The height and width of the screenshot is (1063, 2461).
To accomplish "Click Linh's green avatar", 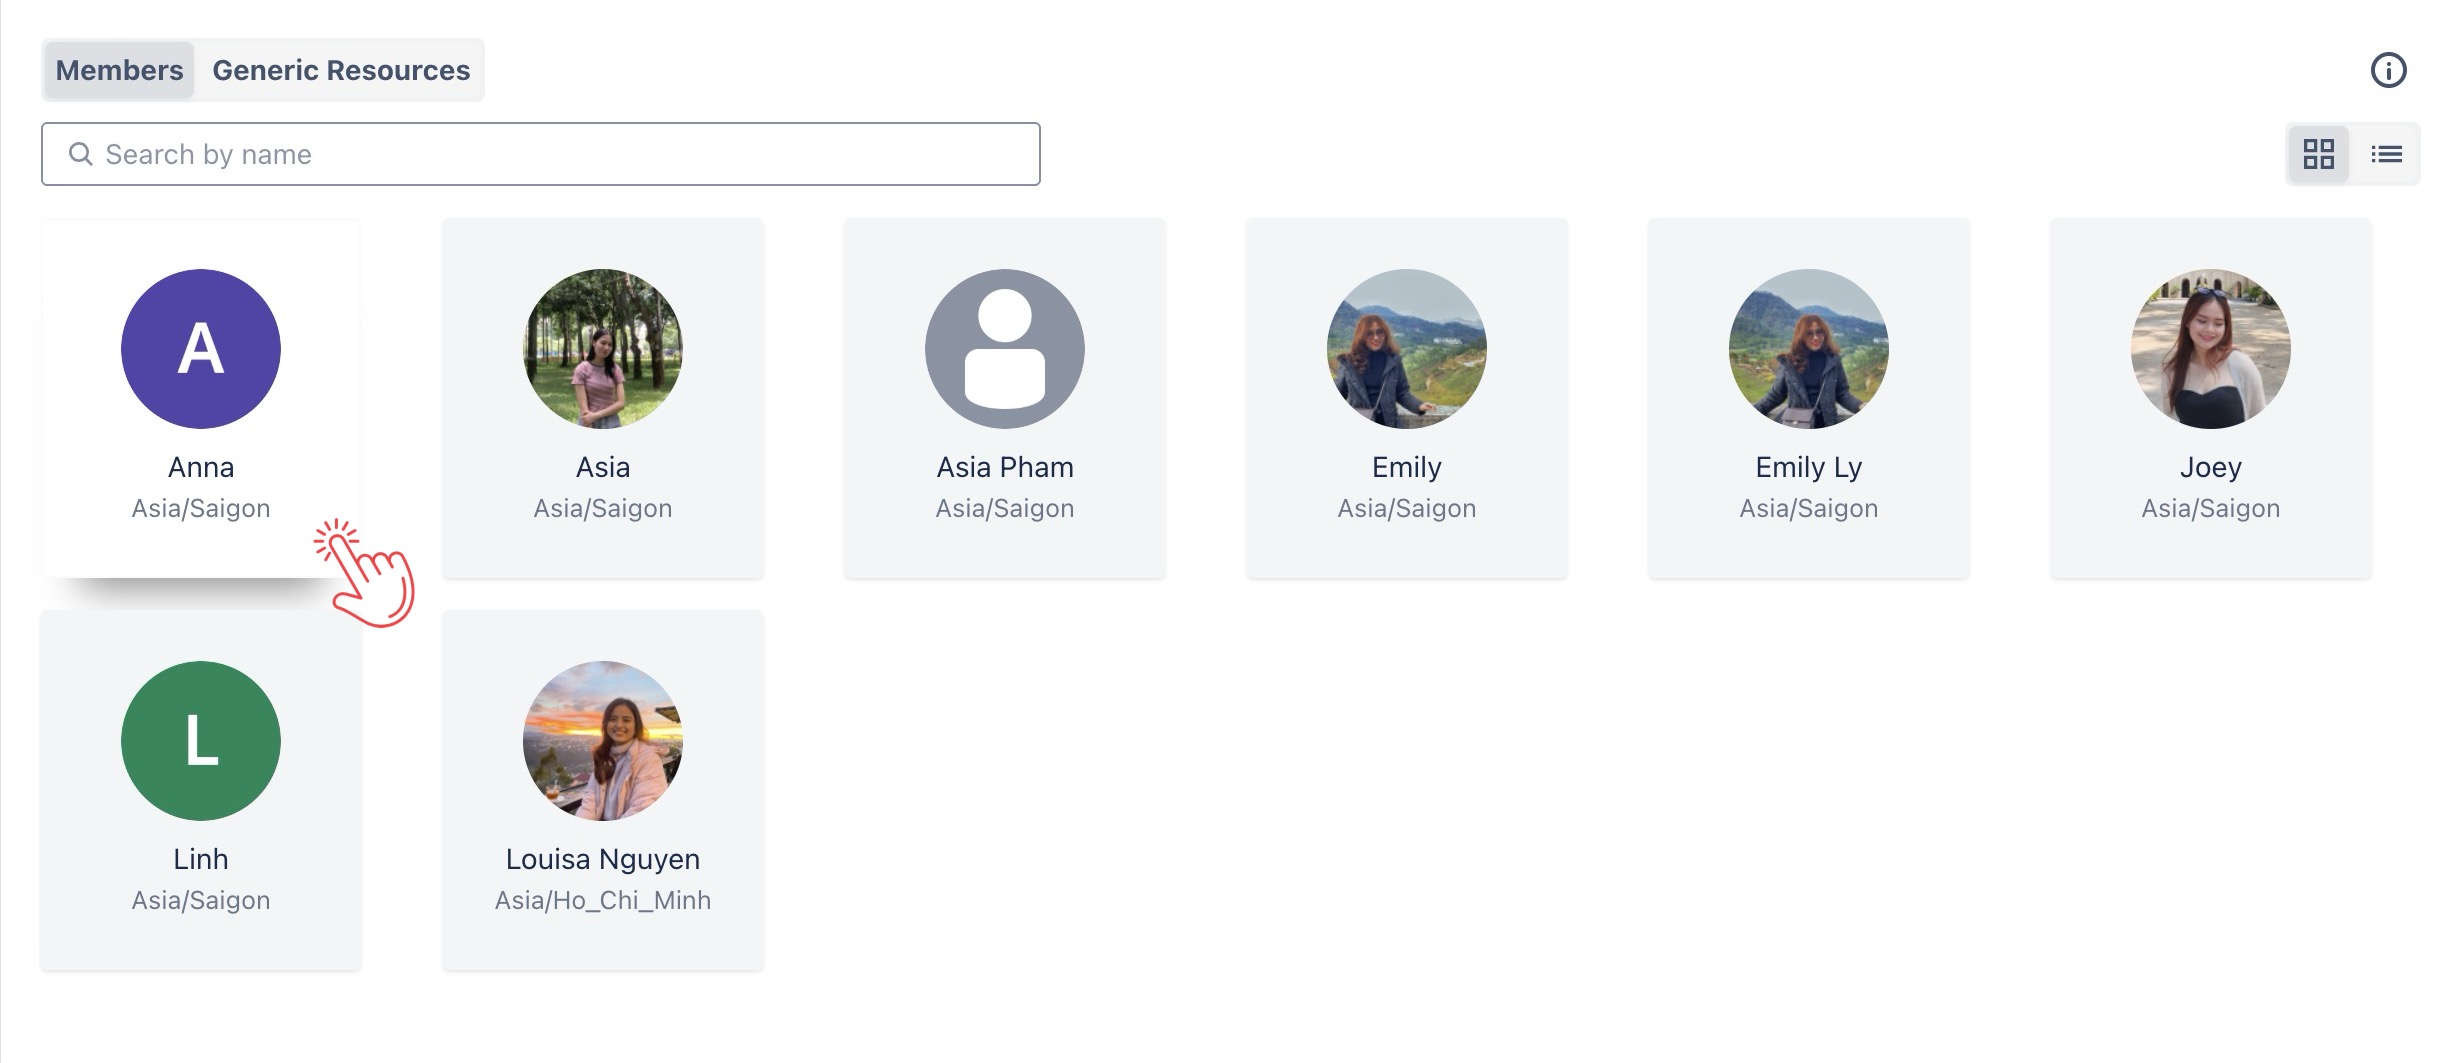I will (201, 741).
